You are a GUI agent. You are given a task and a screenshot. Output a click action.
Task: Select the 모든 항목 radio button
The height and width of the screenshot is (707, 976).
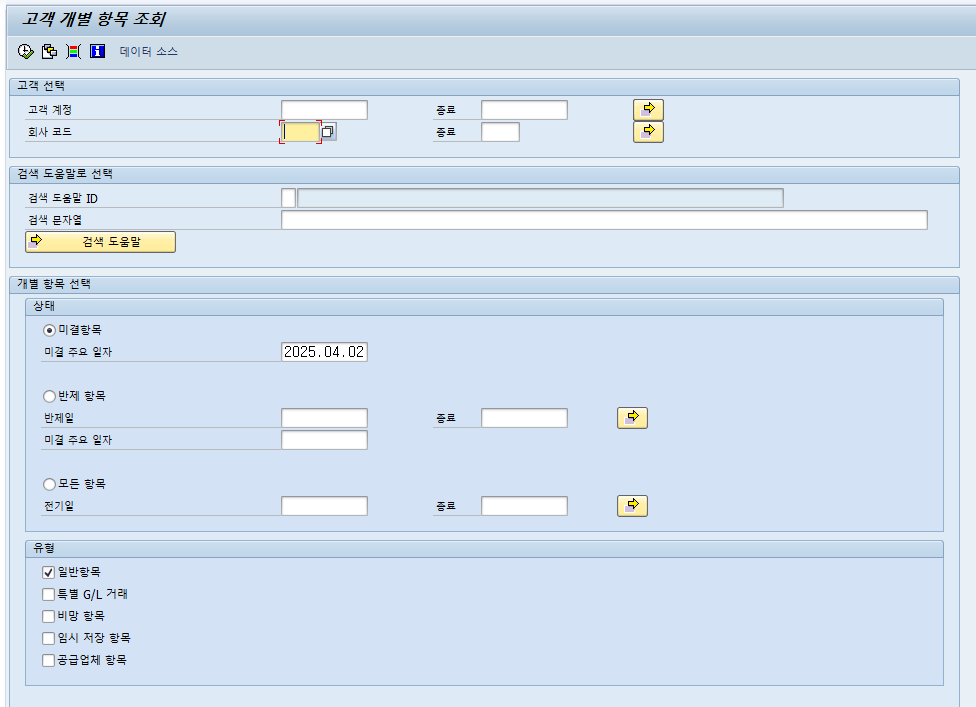(x=49, y=484)
